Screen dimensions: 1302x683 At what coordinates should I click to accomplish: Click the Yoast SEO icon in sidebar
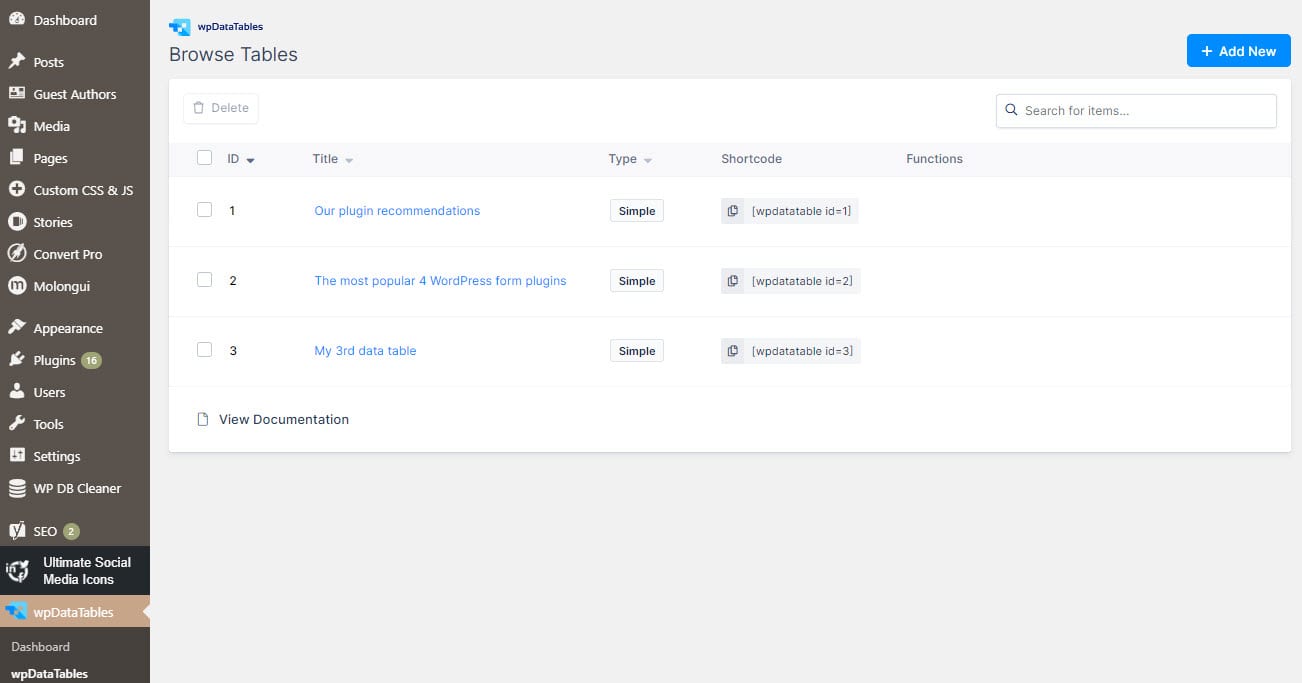[x=16, y=530]
